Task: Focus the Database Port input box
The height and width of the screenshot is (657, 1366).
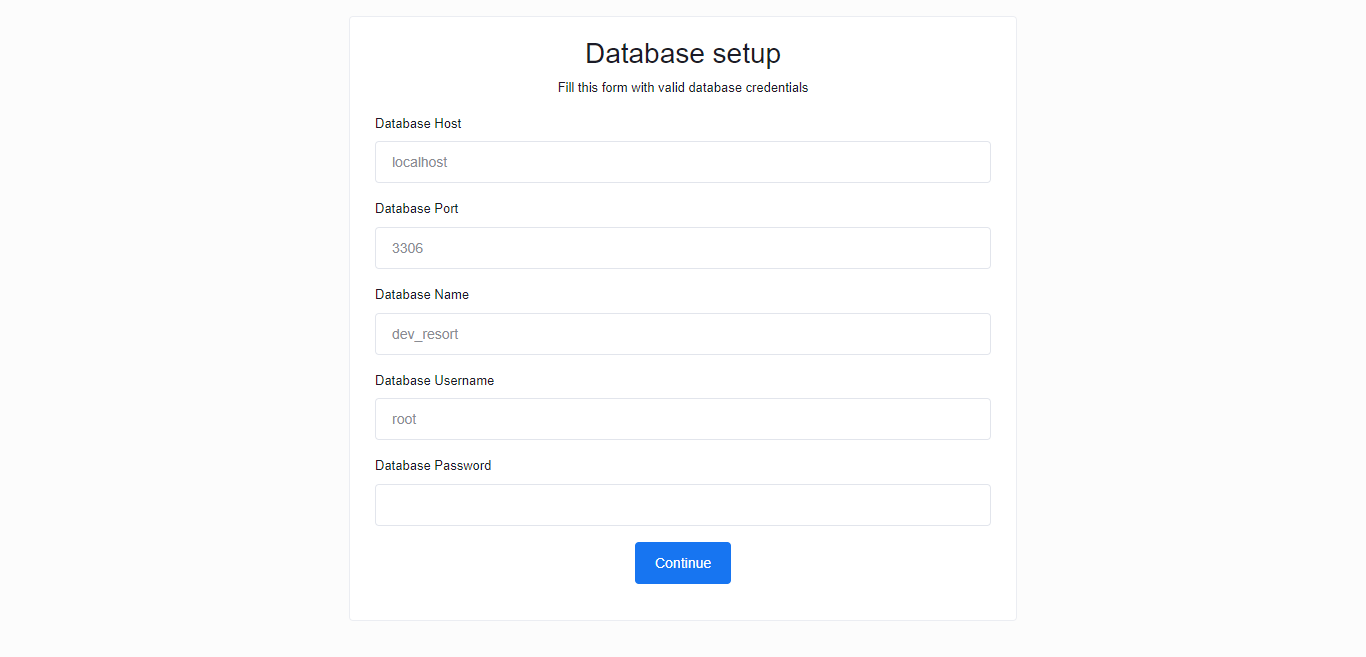Action: pyautogui.click(x=683, y=248)
